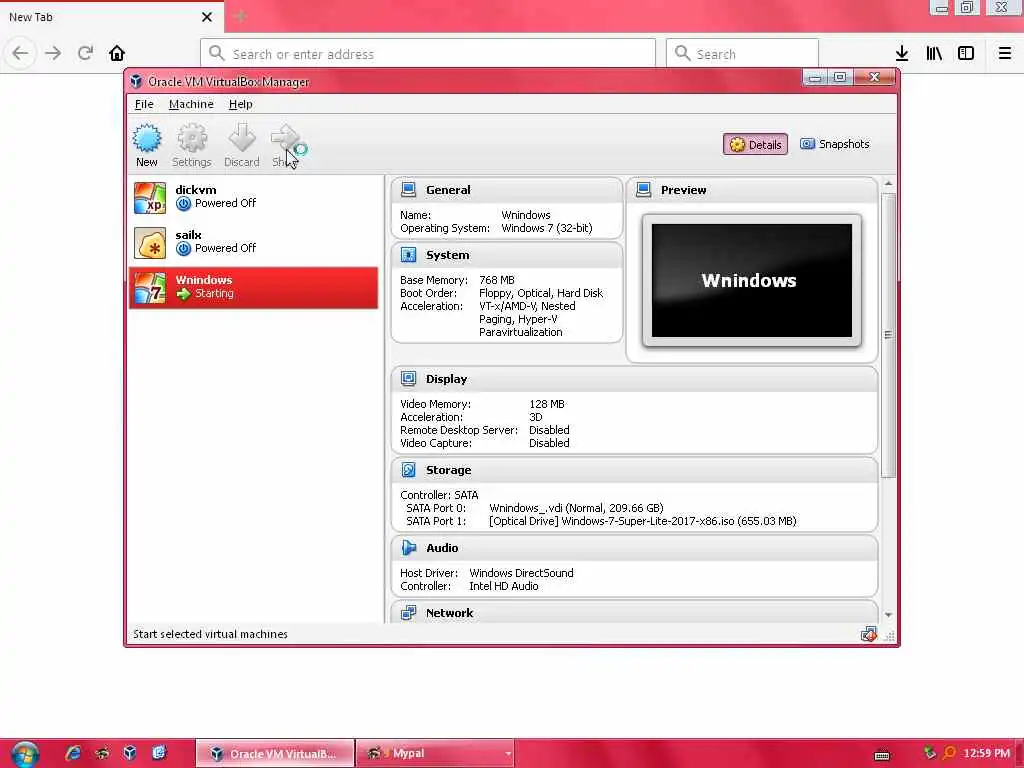Launch Internet Explorer from the taskbar
Viewport: 1024px width, 768px height.
tap(72, 753)
